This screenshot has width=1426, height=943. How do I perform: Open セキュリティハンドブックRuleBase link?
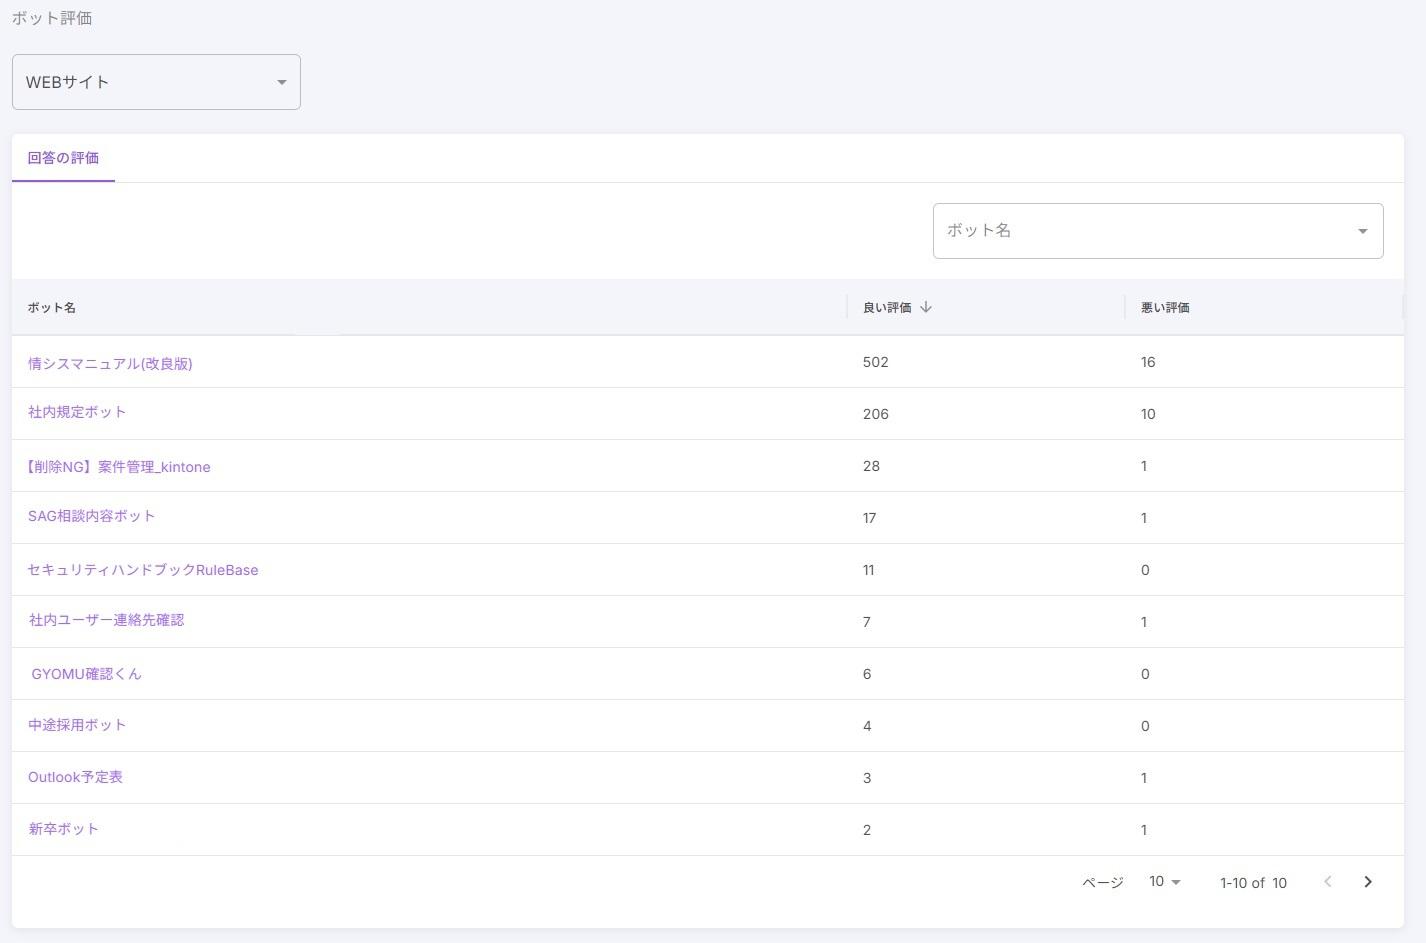point(143,570)
